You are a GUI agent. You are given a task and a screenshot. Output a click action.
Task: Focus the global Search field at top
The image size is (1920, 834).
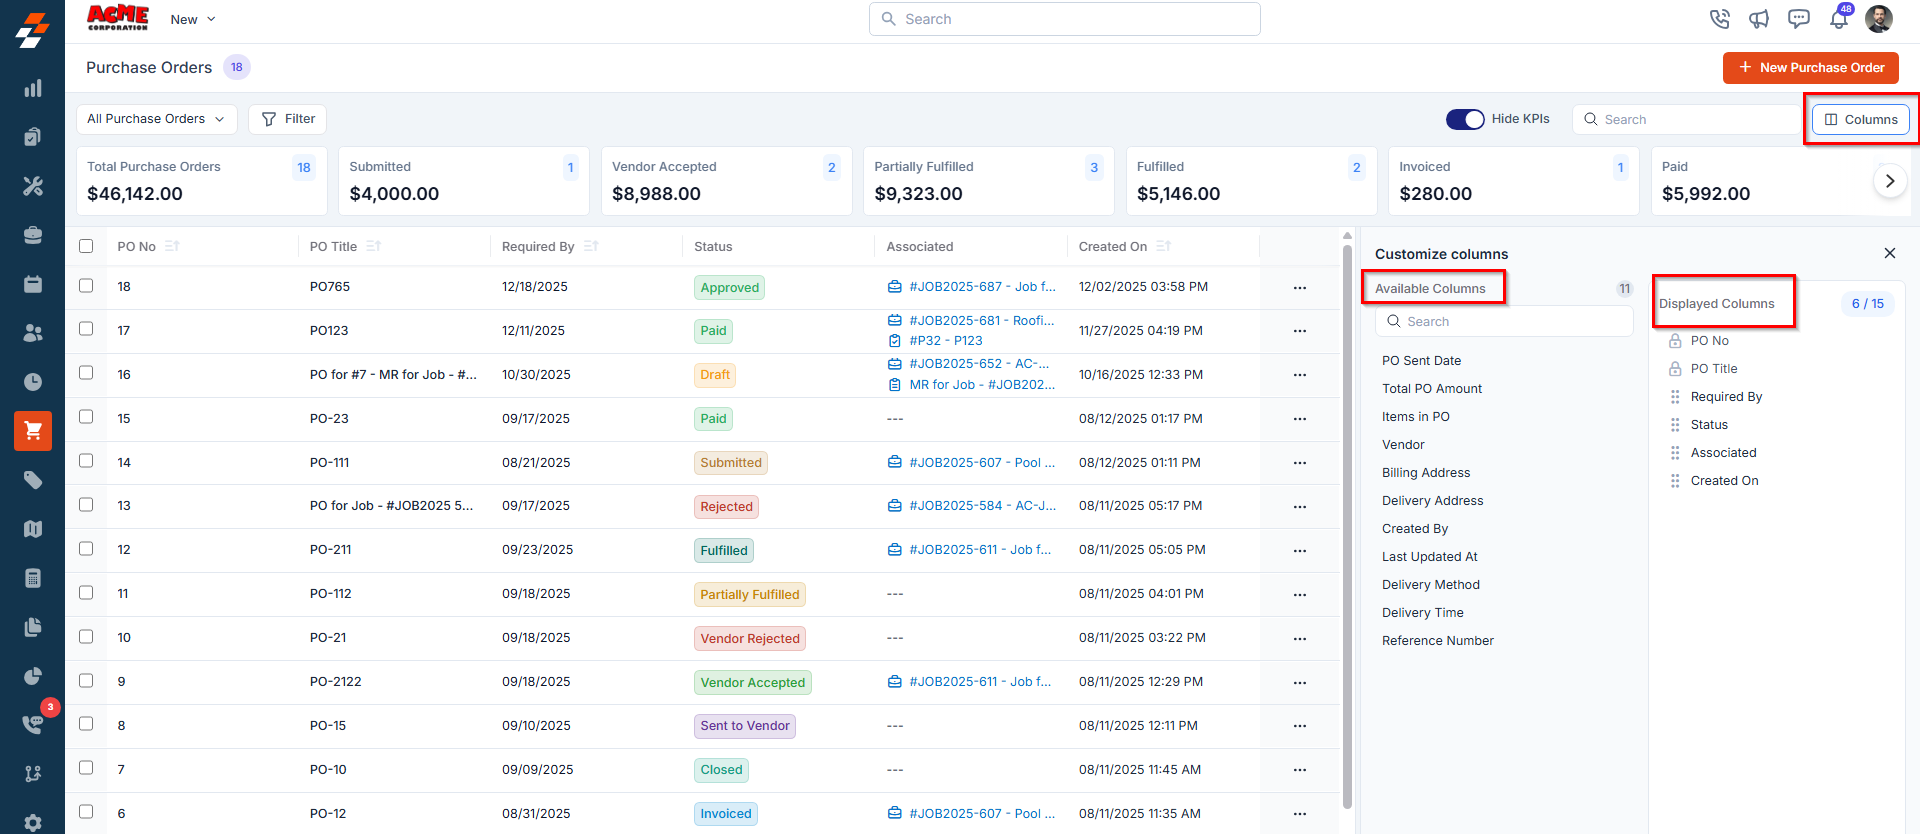(x=1064, y=19)
